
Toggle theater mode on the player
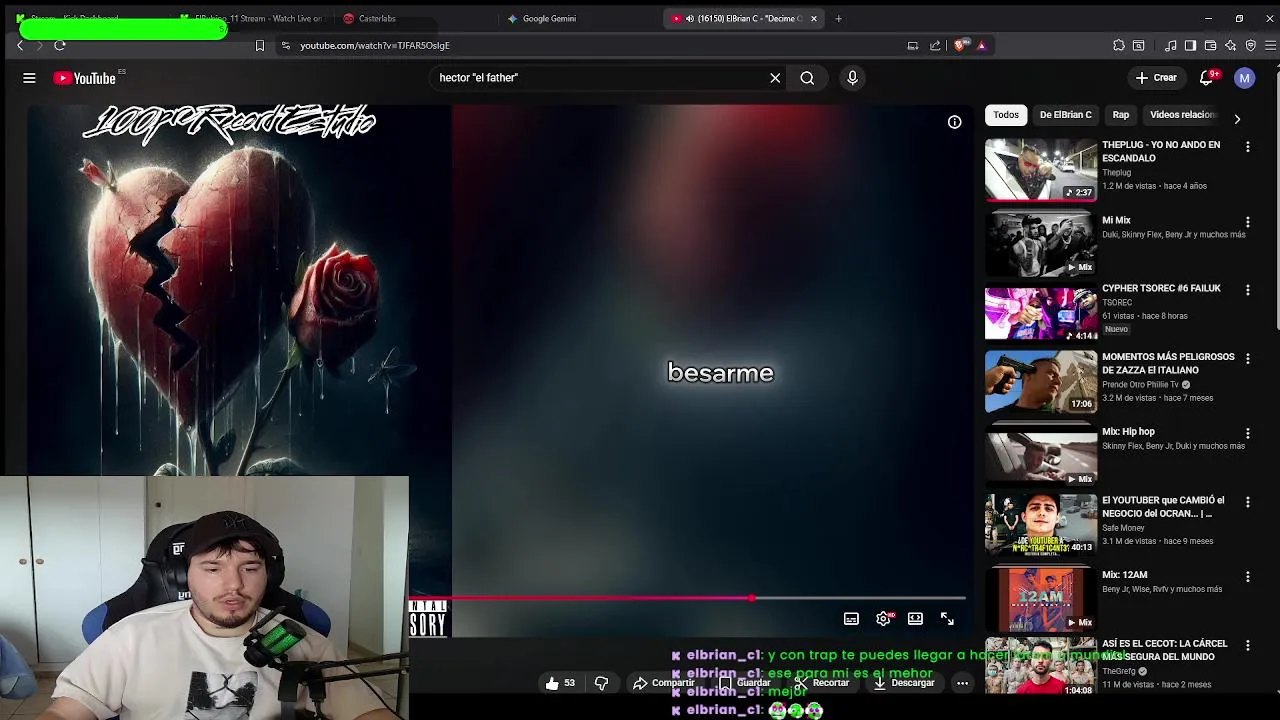(x=915, y=619)
